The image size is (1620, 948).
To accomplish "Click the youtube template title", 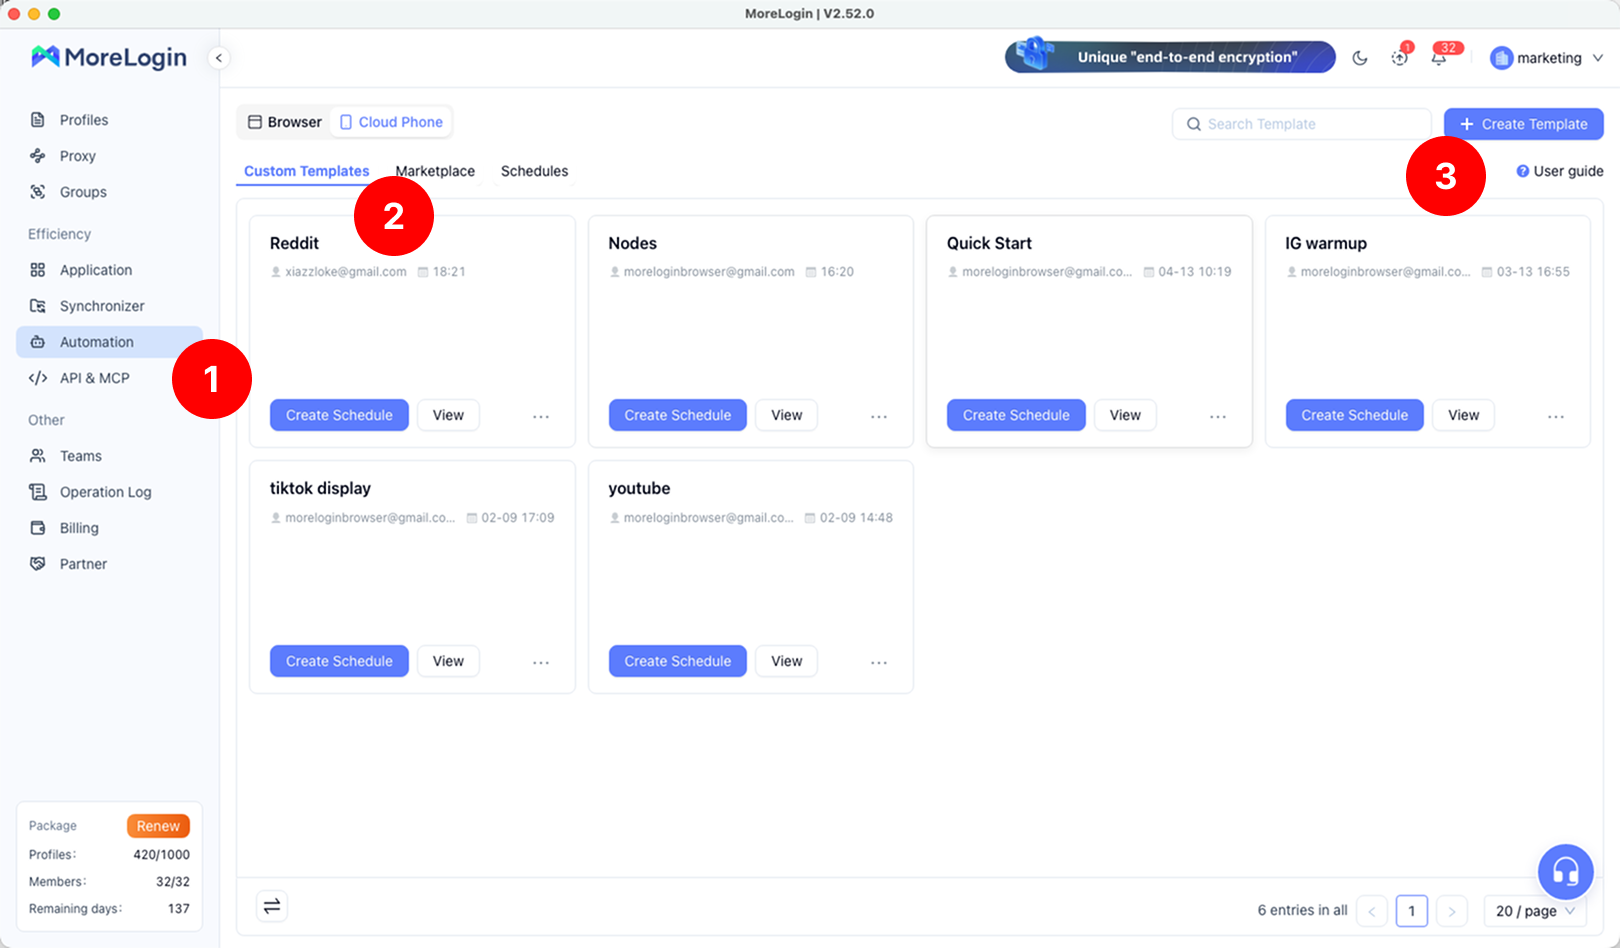I will click(639, 488).
